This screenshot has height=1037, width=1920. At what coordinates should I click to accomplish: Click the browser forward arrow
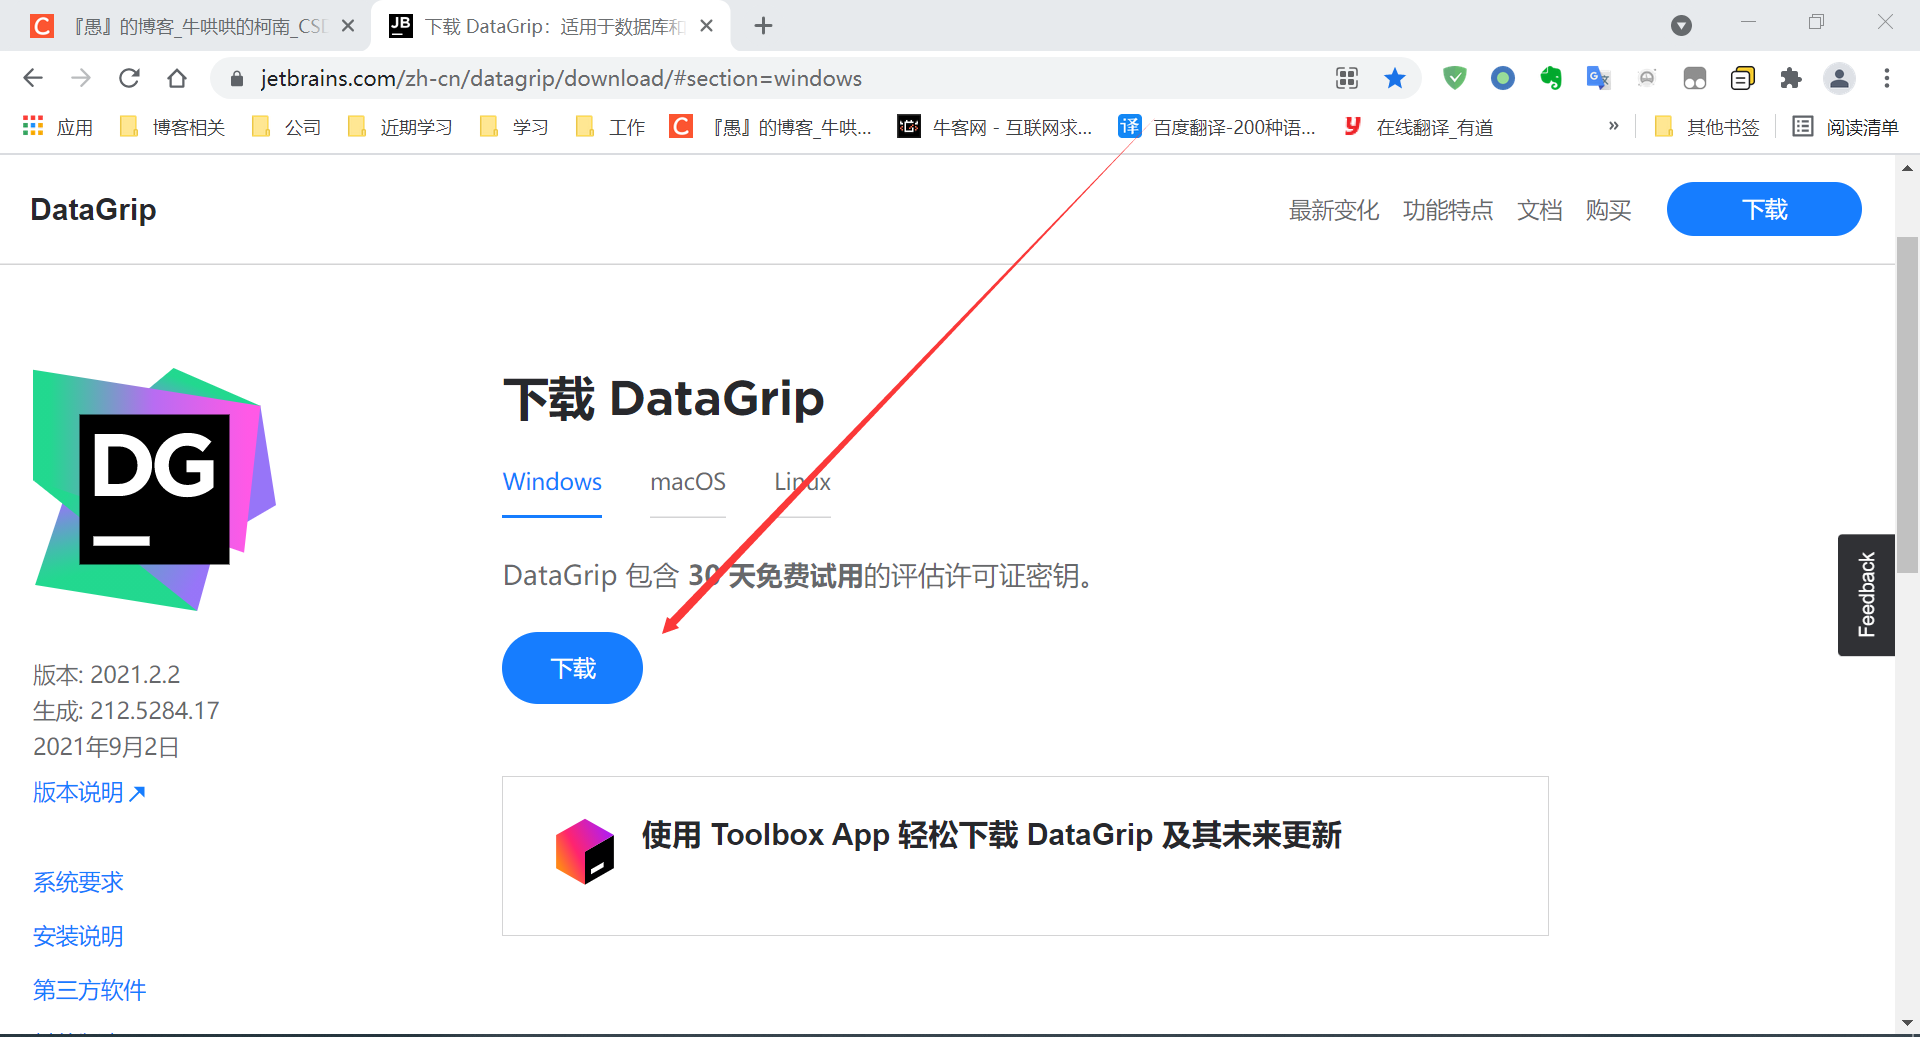point(81,78)
